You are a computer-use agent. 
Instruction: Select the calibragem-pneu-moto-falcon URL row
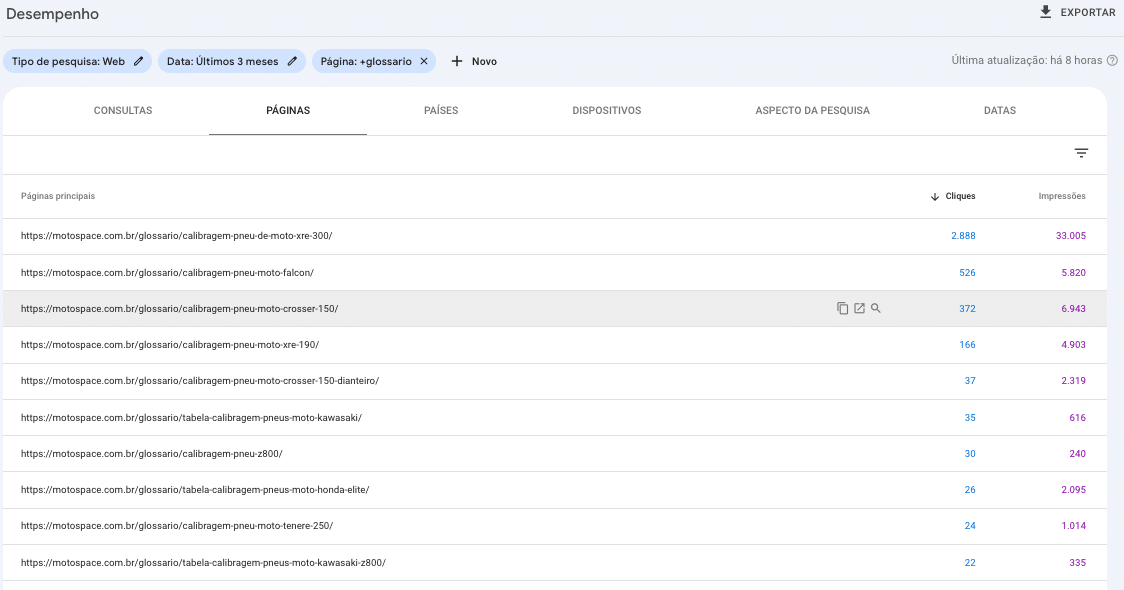[x=555, y=272]
